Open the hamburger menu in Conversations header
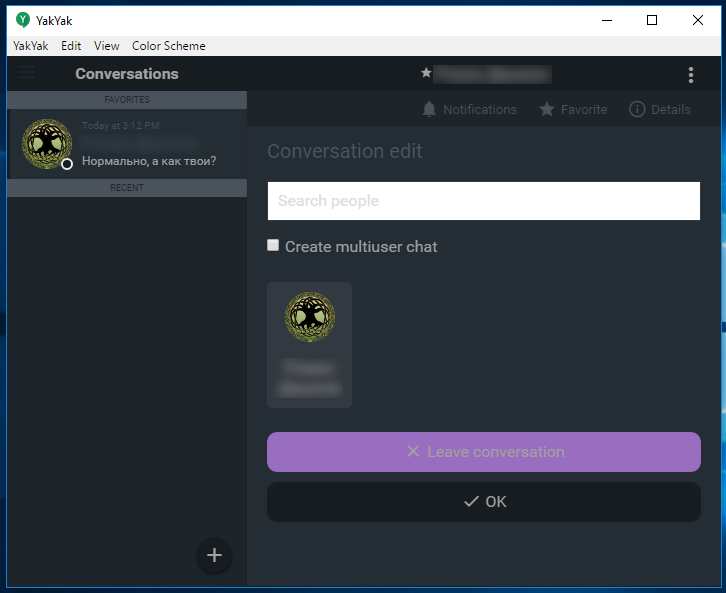726x593 pixels. [26, 73]
